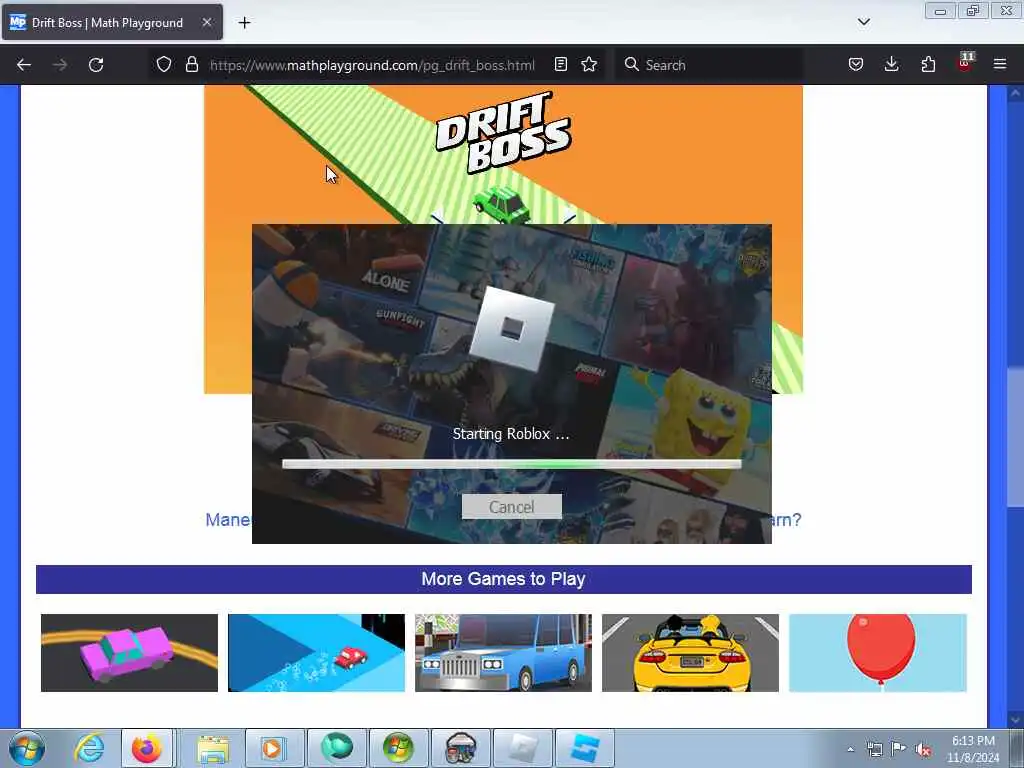This screenshot has height=768, width=1024.
Task: Click the More Games to Play banner
Action: click(504, 579)
